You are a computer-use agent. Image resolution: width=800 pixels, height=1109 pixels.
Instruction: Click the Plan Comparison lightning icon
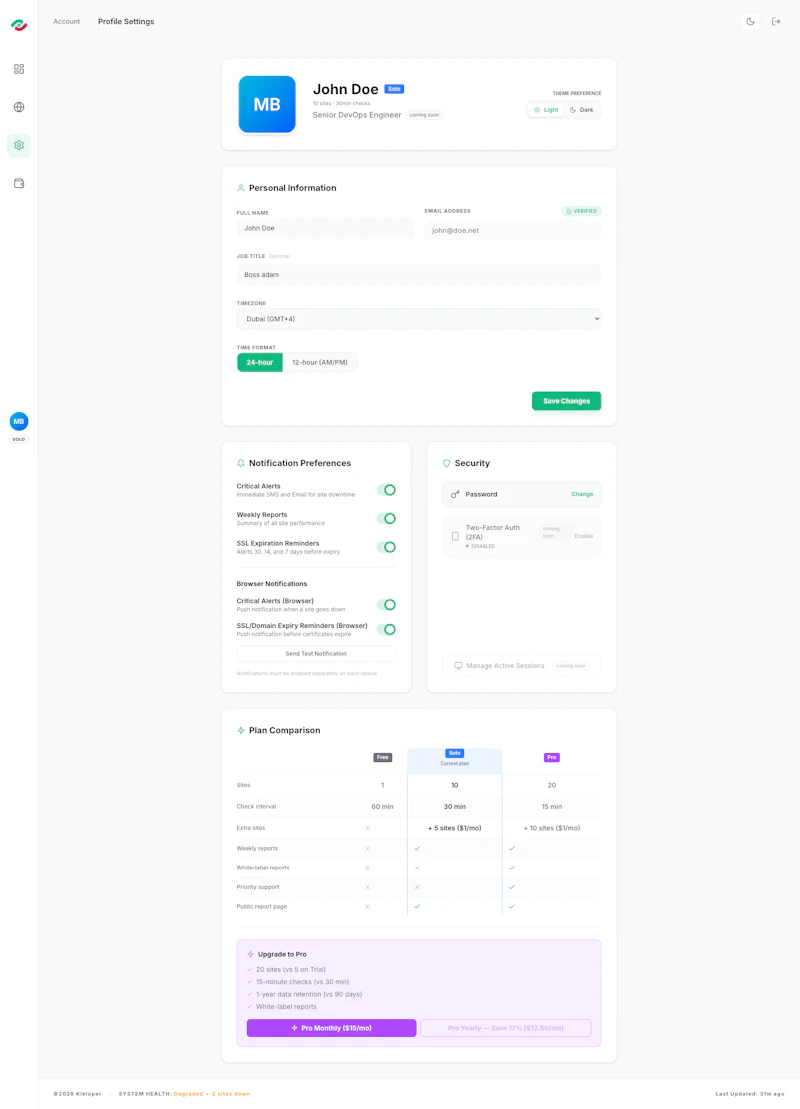point(240,731)
